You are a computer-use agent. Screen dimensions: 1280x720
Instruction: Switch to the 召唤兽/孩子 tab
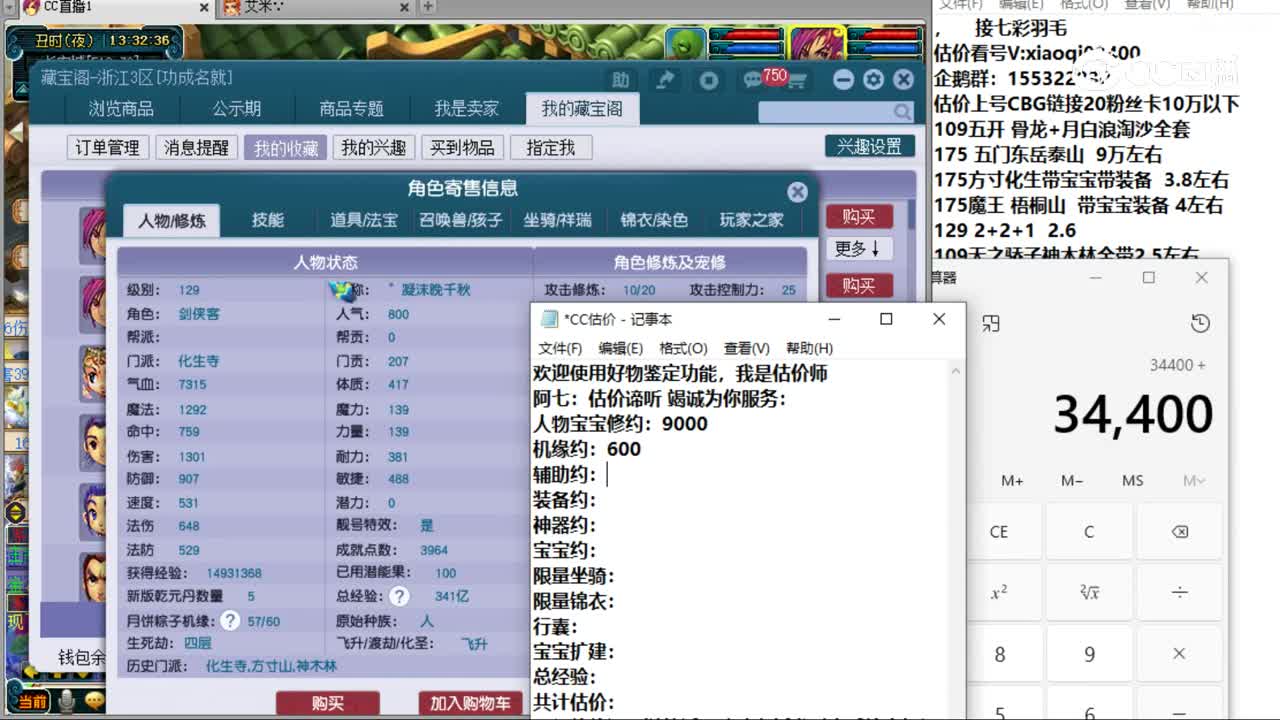pyautogui.click(x=460, y=220)
